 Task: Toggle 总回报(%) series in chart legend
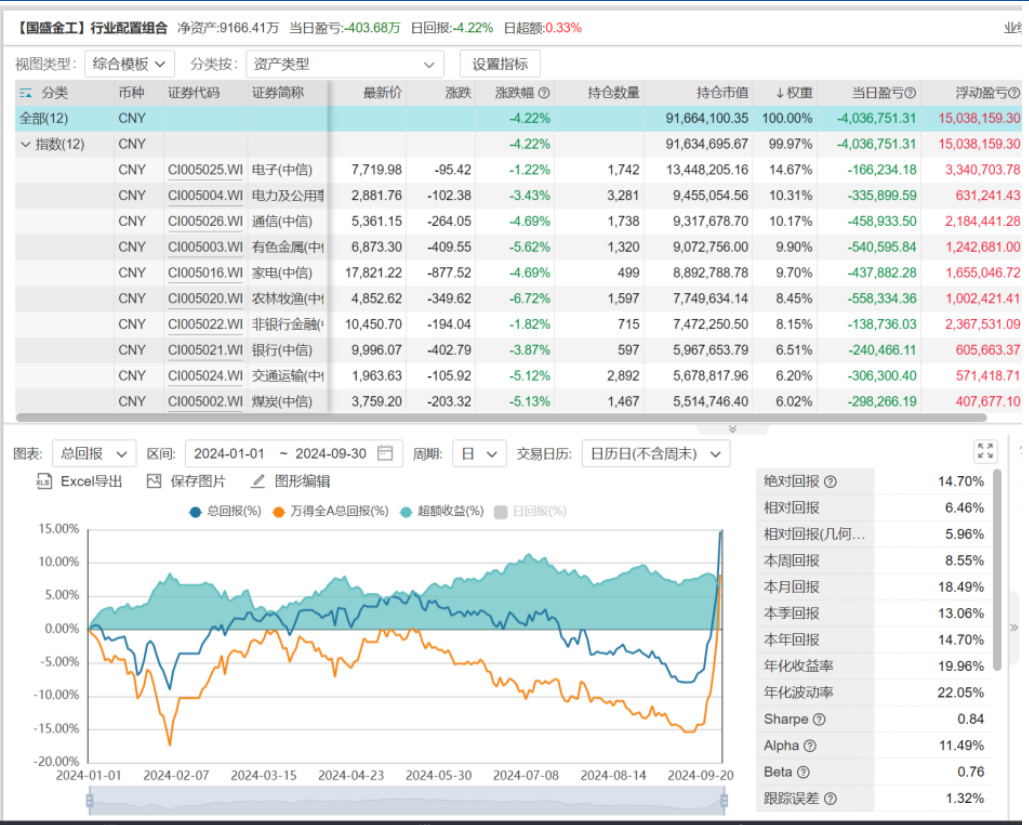pos(224,511)
